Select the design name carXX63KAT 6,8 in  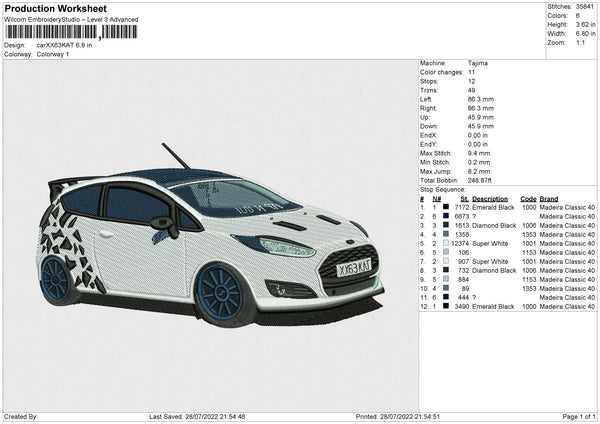pyautogui.click(x=64, y=45)
